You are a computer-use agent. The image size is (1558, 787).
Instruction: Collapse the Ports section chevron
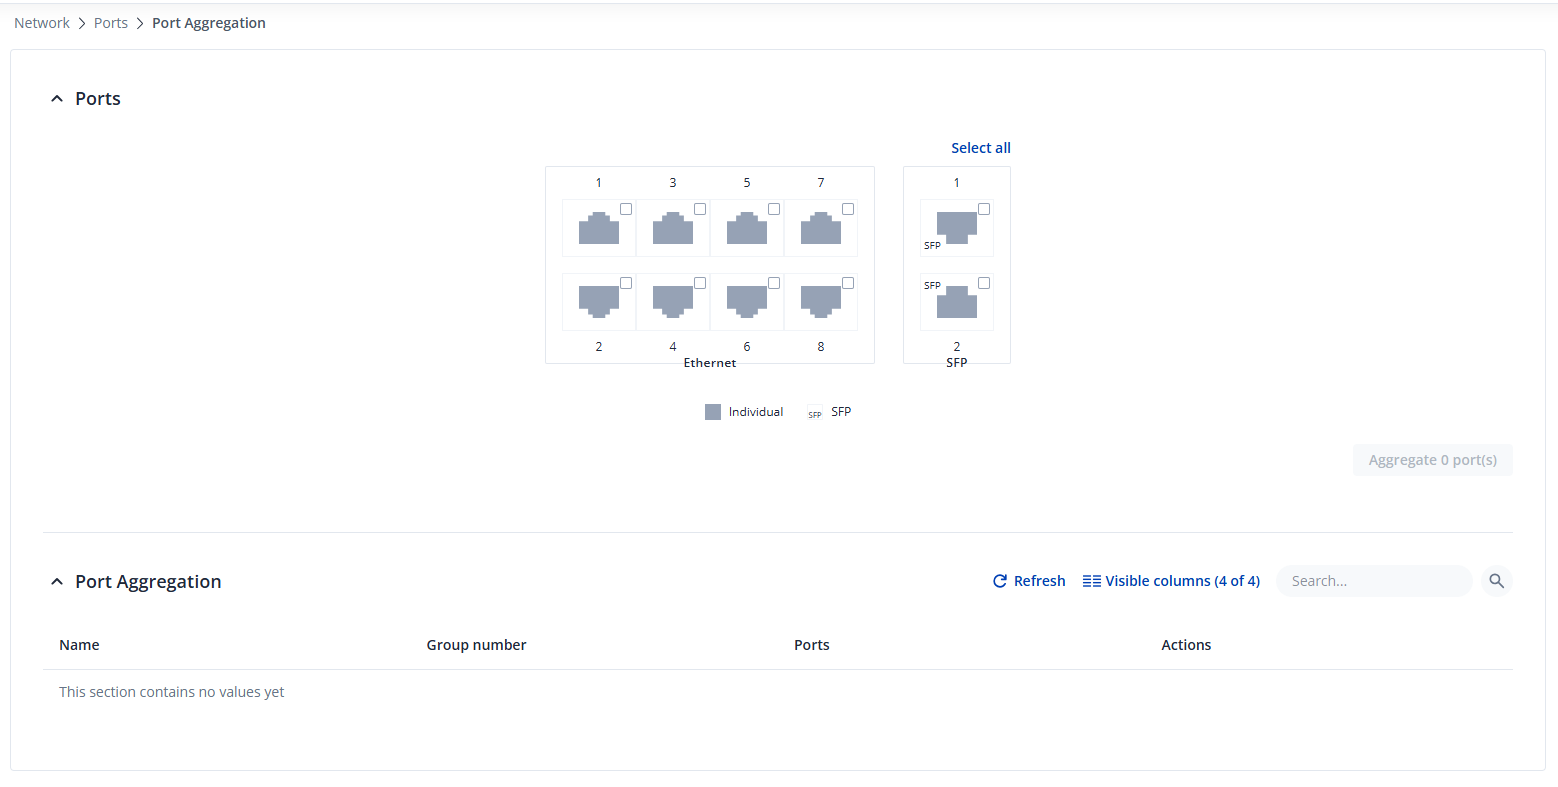click(x=57, y=99)
